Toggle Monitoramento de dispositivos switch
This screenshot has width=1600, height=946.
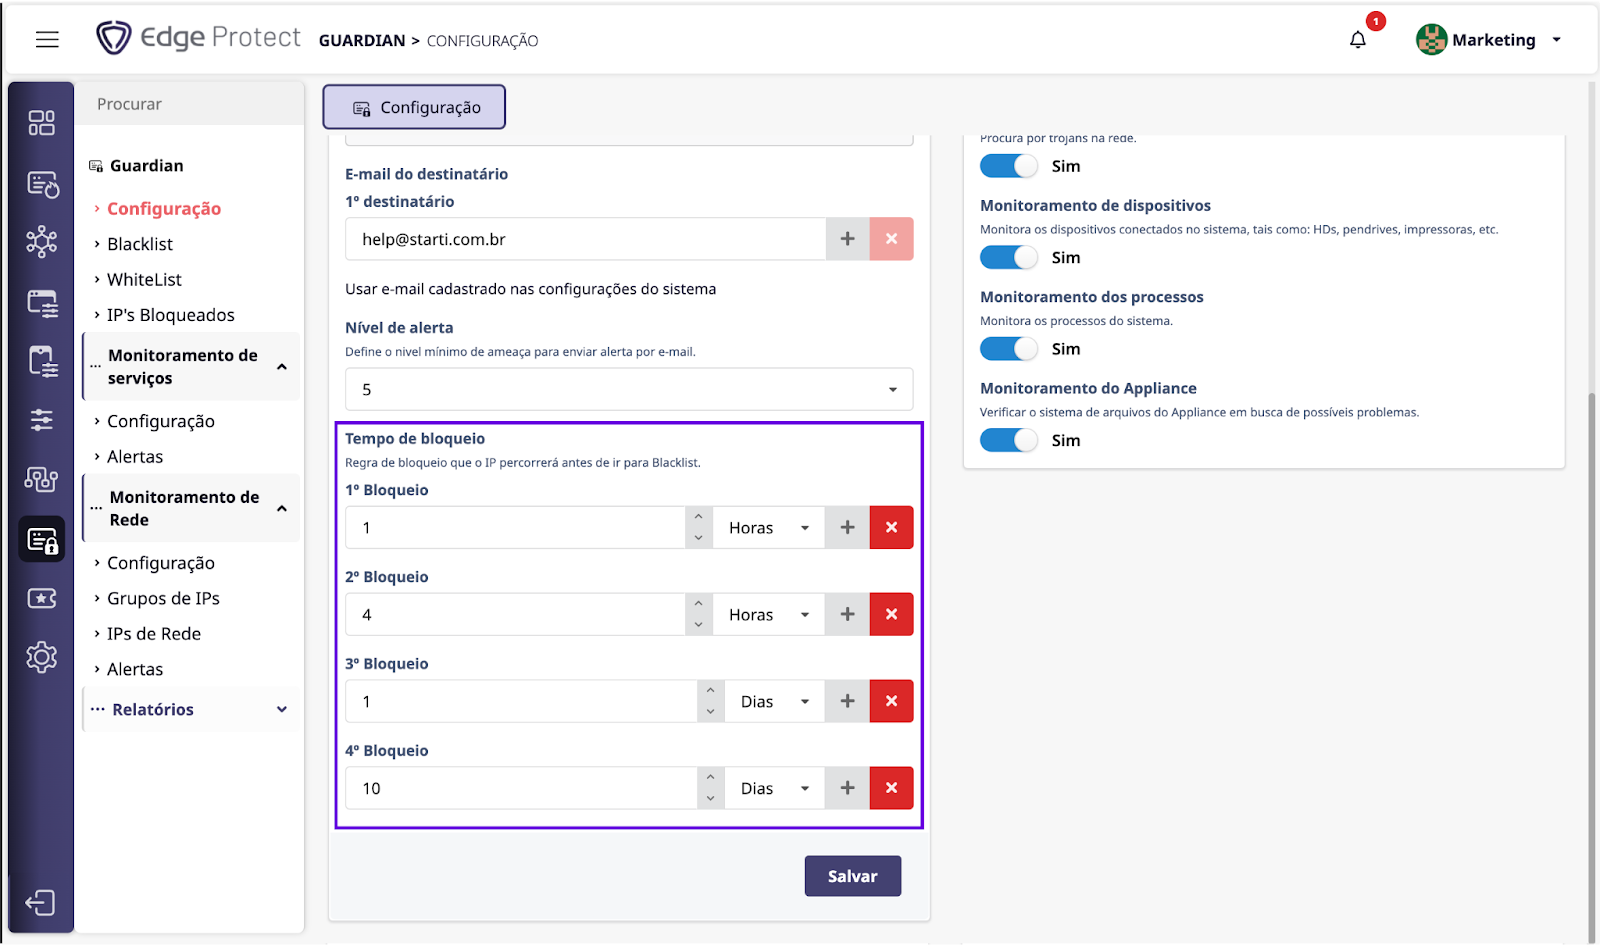1008,258
